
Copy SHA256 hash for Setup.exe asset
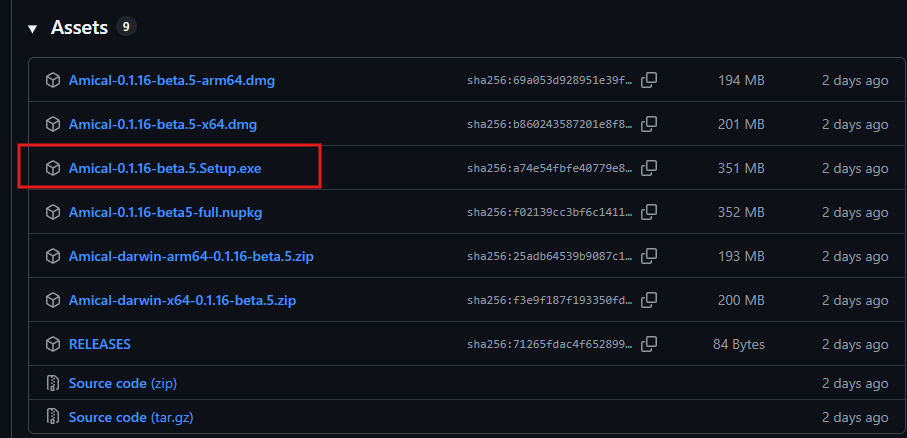click(649, 168)
